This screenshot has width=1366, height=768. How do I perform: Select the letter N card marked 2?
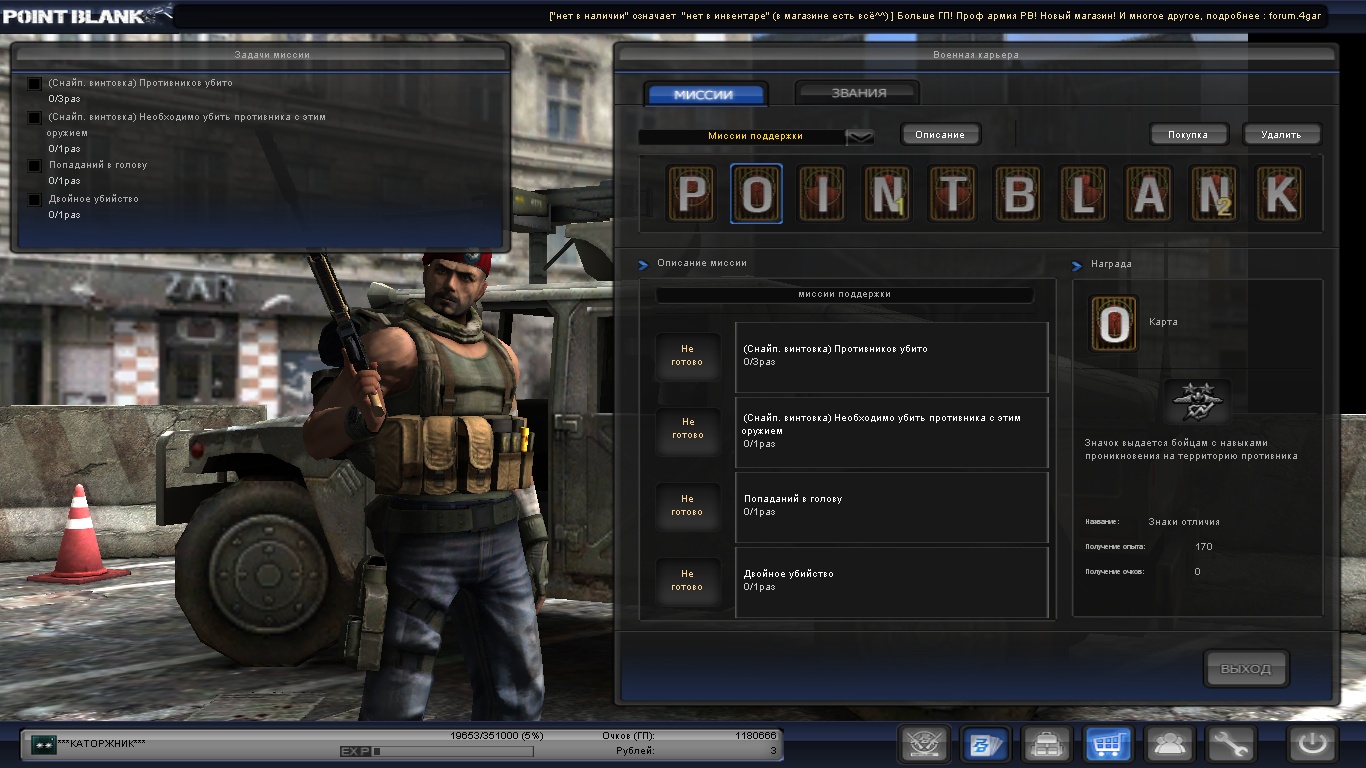click(1215, 194)
